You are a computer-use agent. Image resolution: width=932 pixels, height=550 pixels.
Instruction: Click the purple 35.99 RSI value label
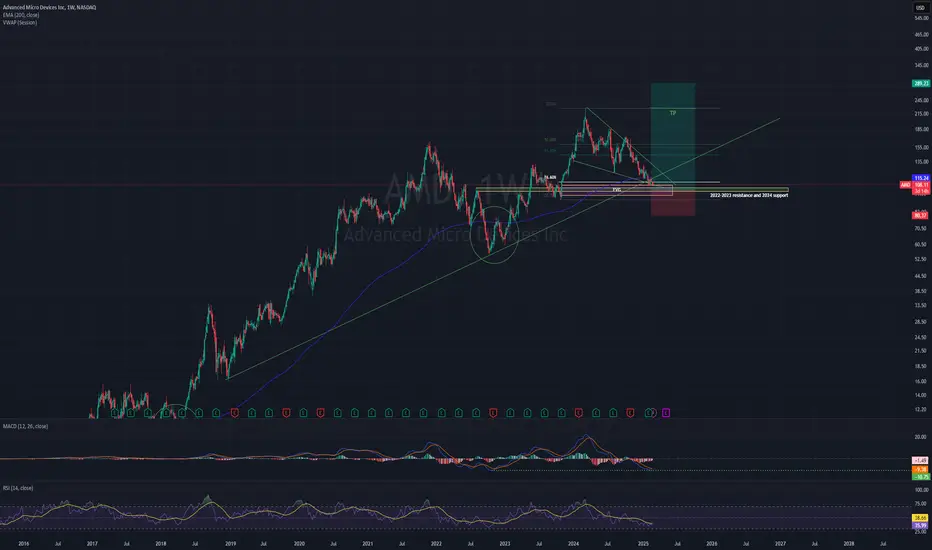[x=921, y=526]
